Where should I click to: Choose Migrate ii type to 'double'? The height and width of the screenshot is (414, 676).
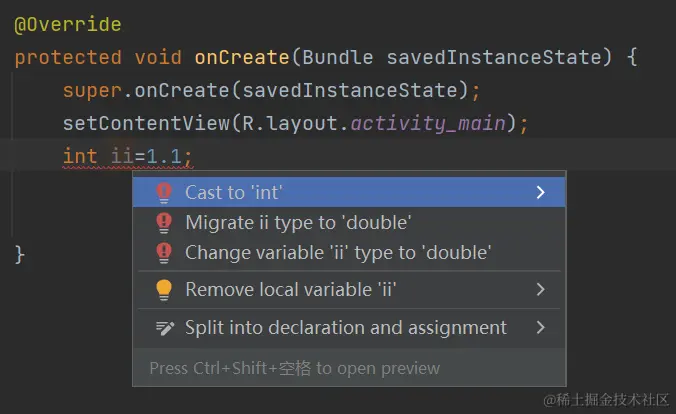(x=298, y=223)
